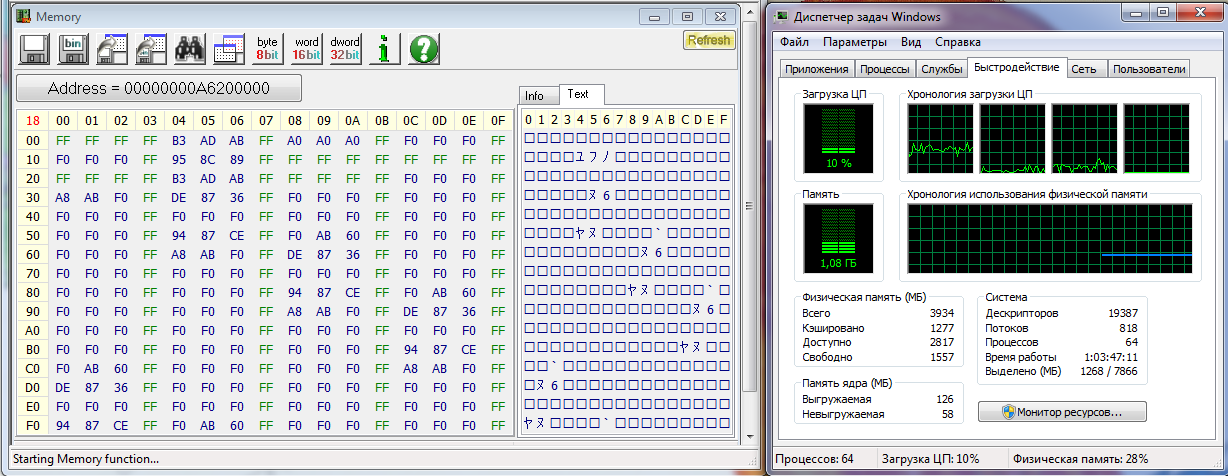The height and width of the screenshot is (476, 1228).
Task: Open Монитор ресурсов from Task Manager
Action: [x=1062, y=411]
